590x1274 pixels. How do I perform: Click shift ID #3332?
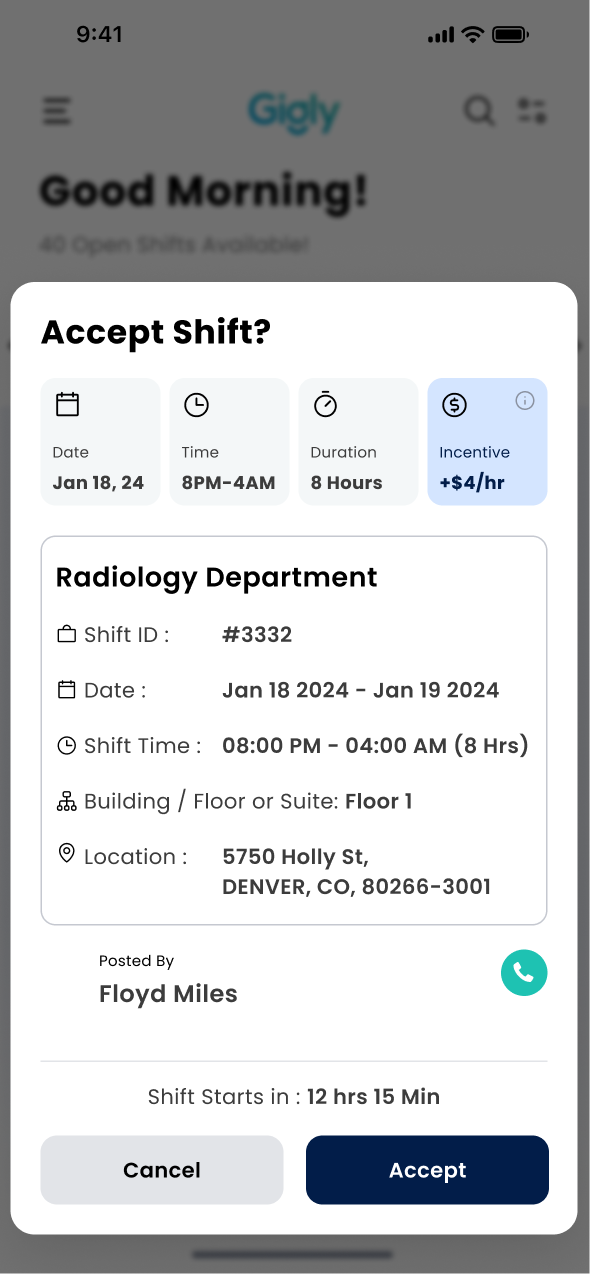tap(257, 634)
